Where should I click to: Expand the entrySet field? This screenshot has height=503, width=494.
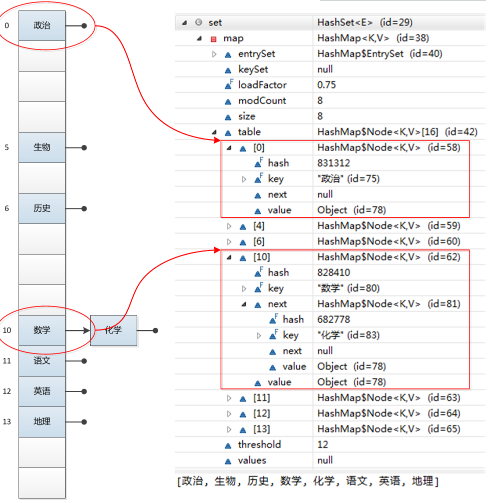click(x=214, y=54)
